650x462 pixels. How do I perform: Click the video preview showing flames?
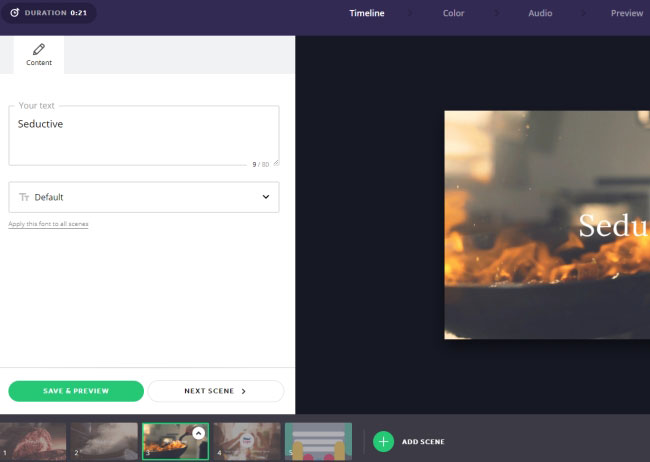pos(547,225)
